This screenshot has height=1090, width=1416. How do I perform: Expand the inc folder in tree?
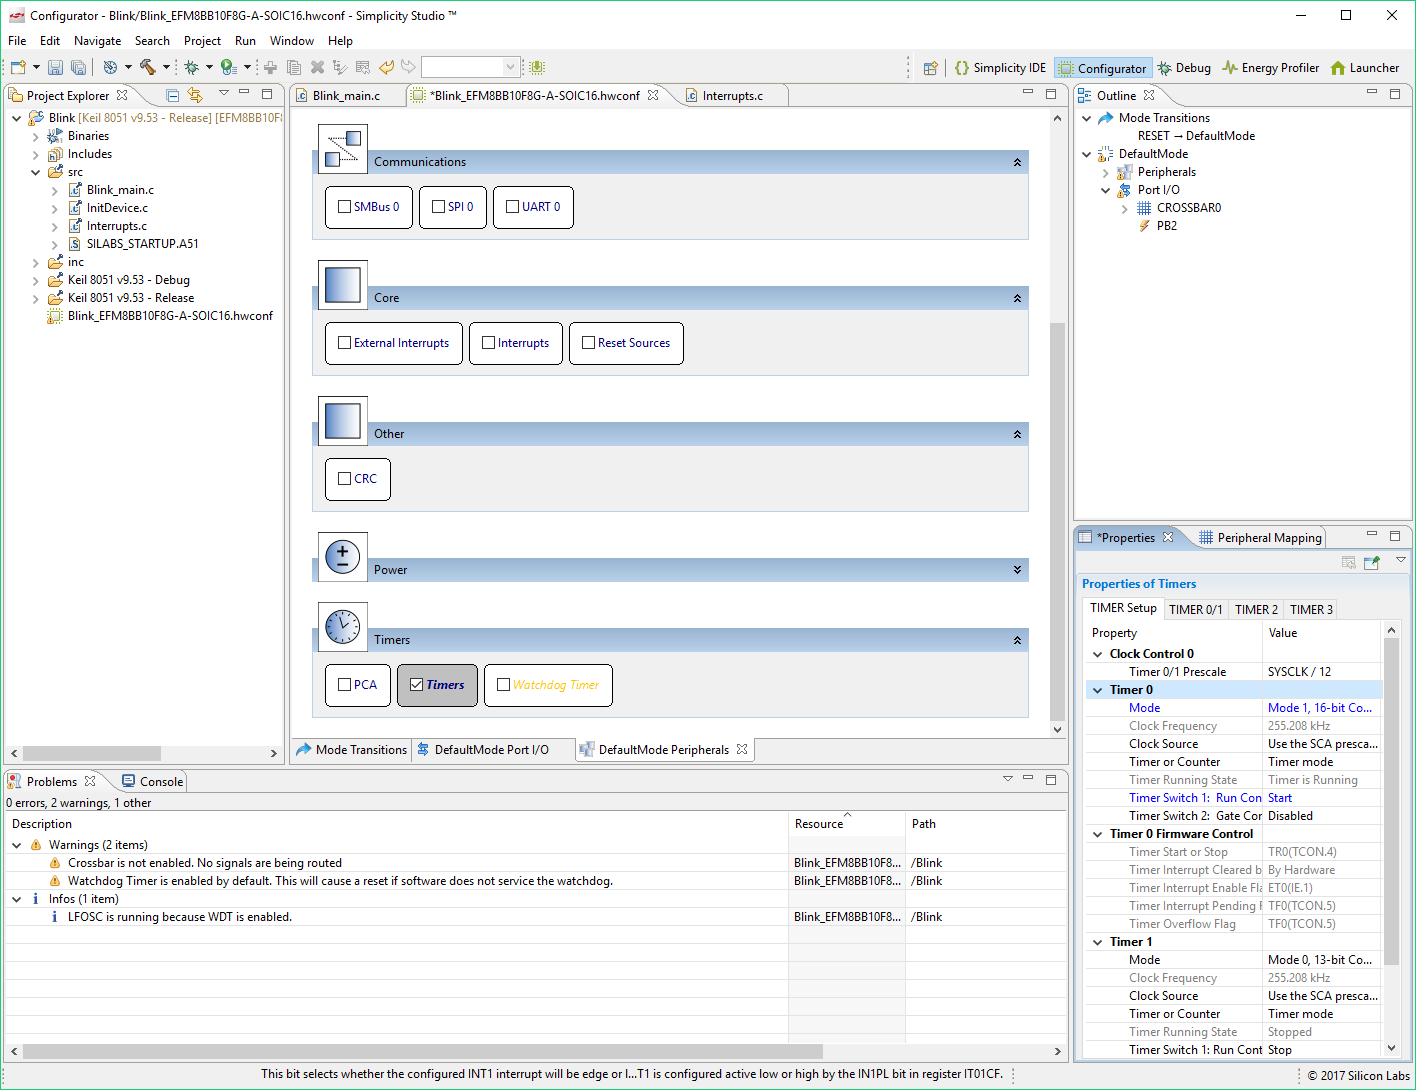(x=36, y=263)
